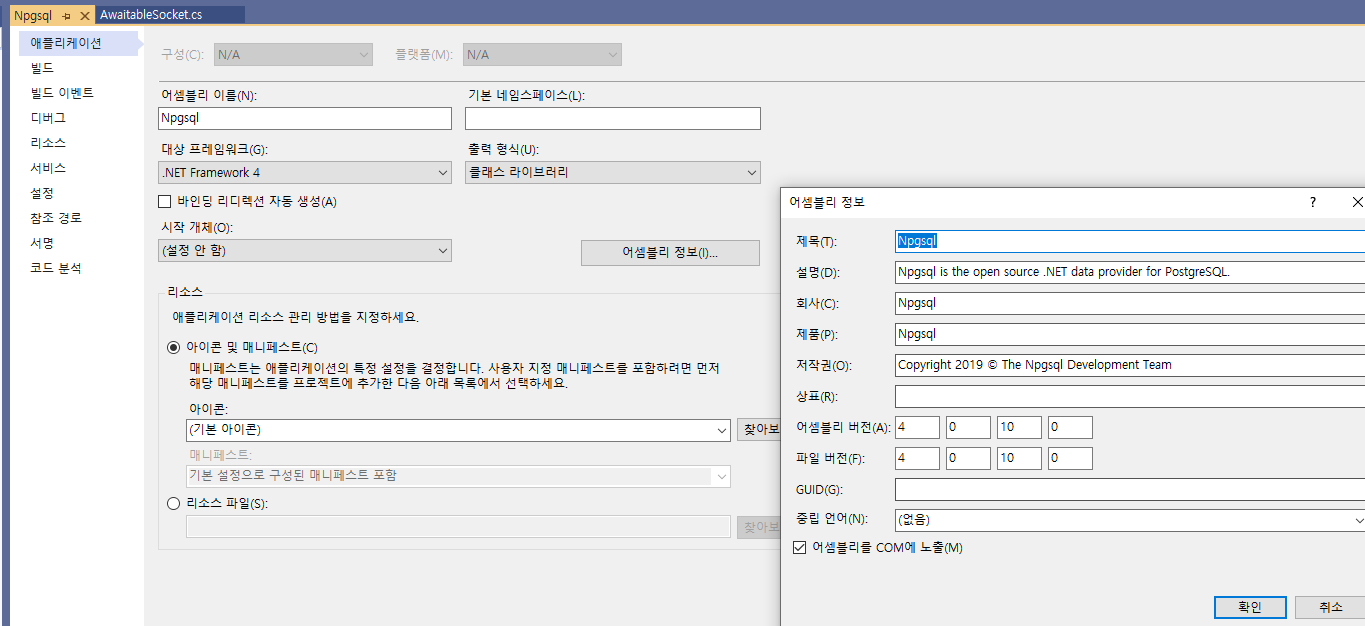Click 제목 field in assembly info

coord(1130,241)
